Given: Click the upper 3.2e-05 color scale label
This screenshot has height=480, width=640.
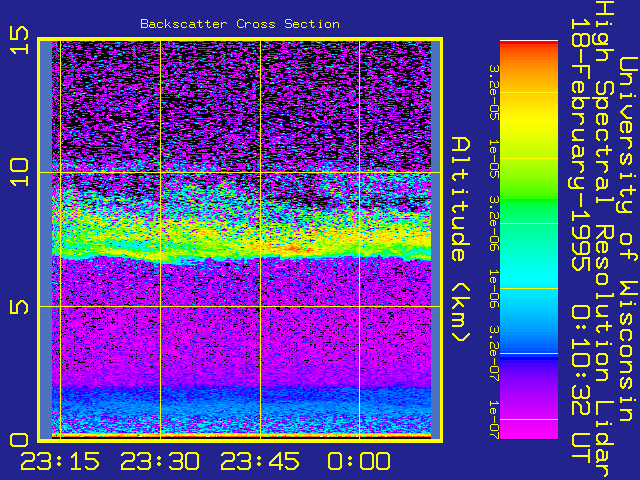Looking at the screenshot, I should point(494,93).
